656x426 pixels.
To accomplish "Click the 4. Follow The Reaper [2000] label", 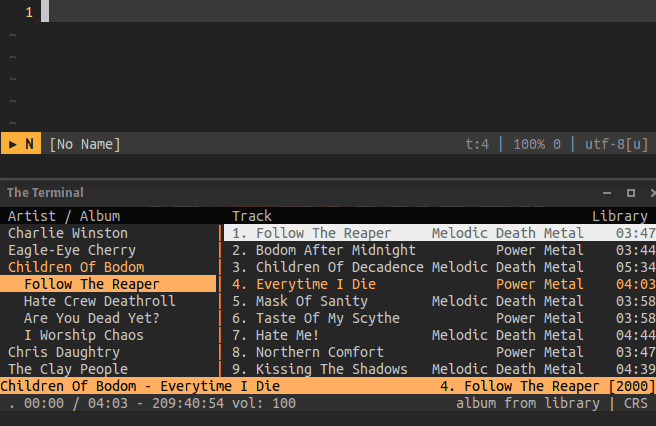I will point(547,386).
